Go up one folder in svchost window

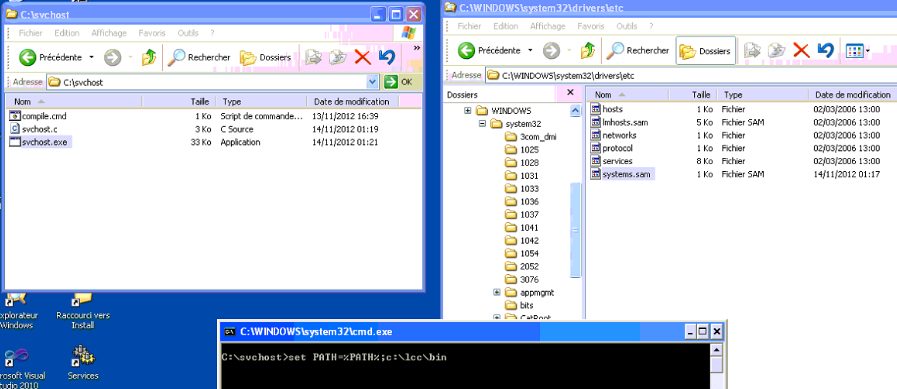click(149, 57)
